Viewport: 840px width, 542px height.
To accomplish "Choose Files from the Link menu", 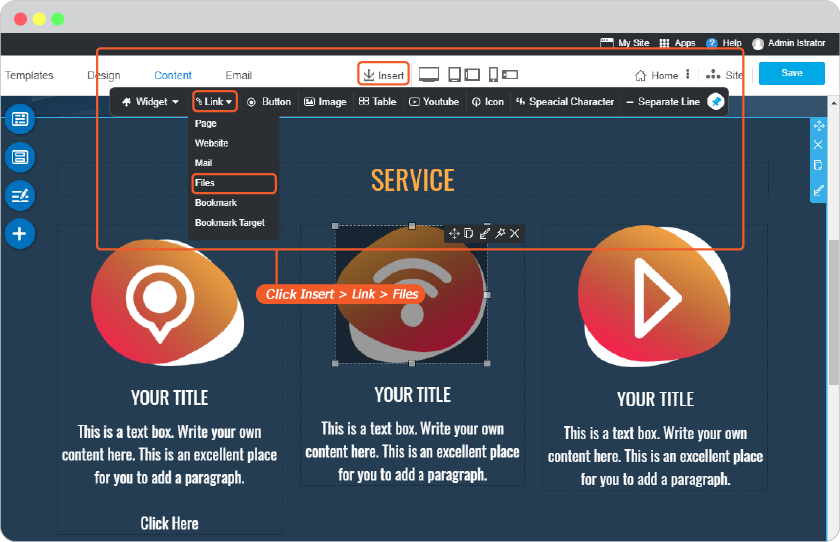I will tap(234, 183).
